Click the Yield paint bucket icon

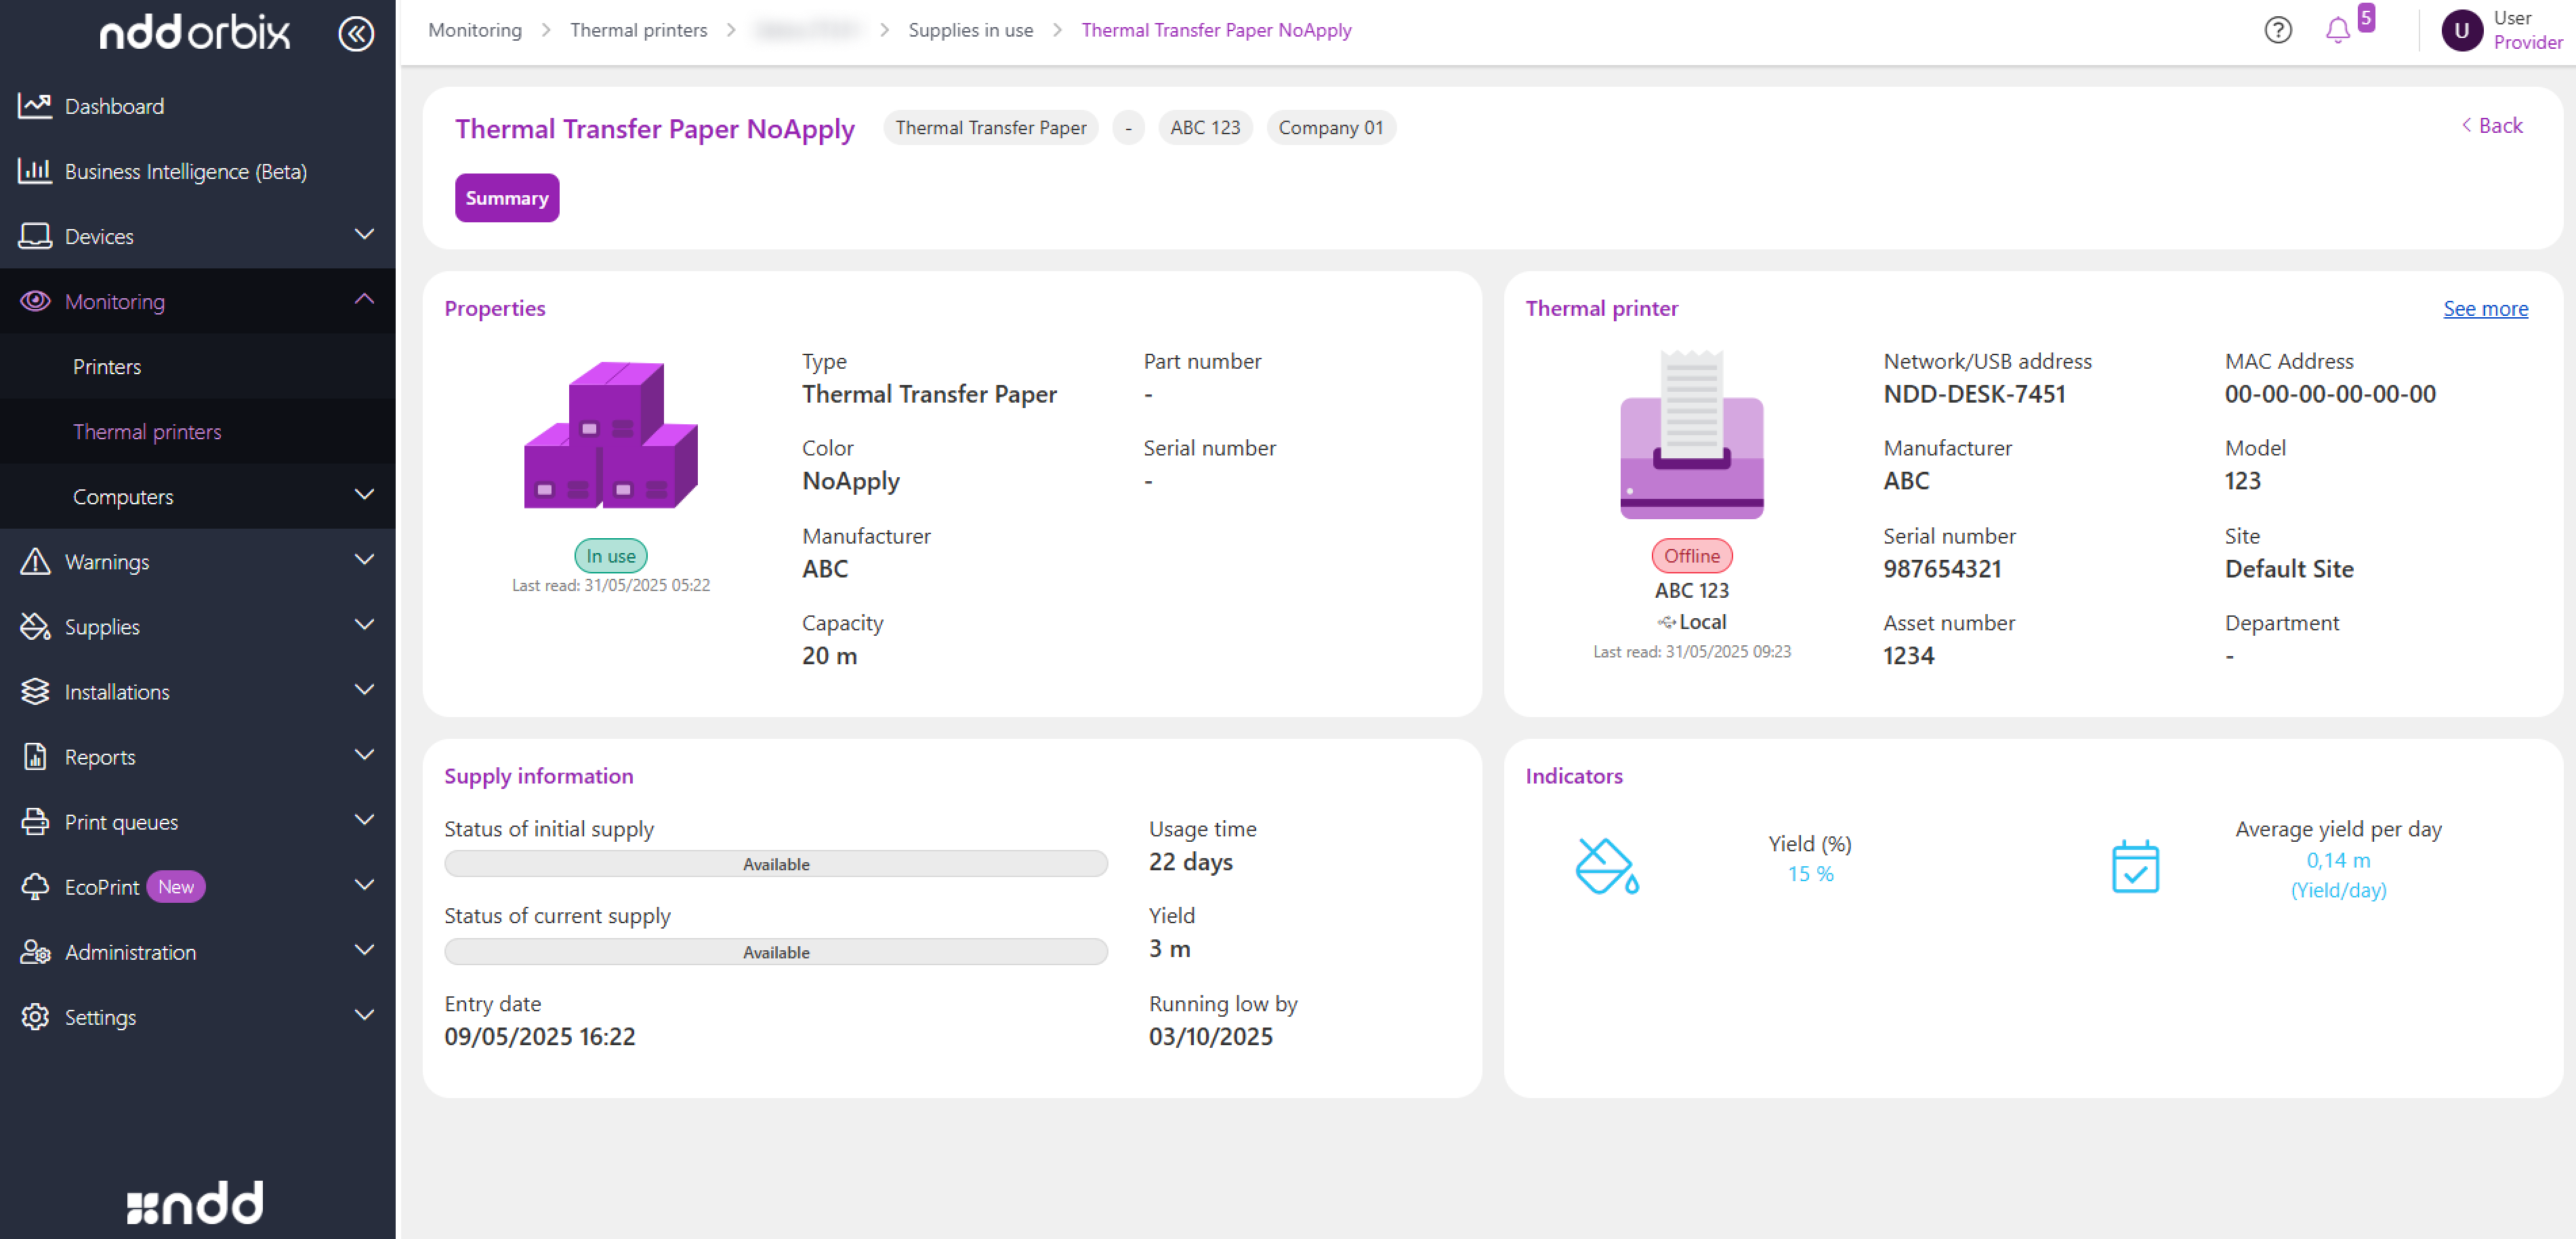click(1606, 865)
